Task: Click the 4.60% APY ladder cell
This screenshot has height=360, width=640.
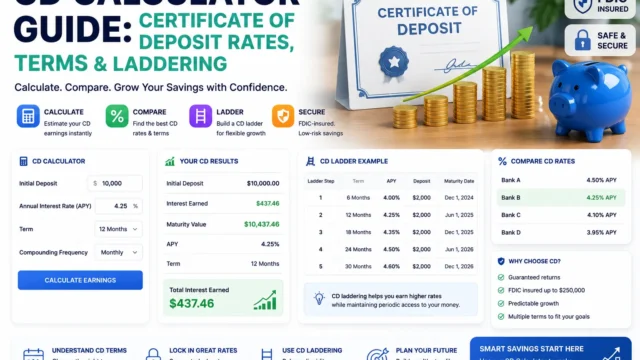Action: tap(391, 267)
